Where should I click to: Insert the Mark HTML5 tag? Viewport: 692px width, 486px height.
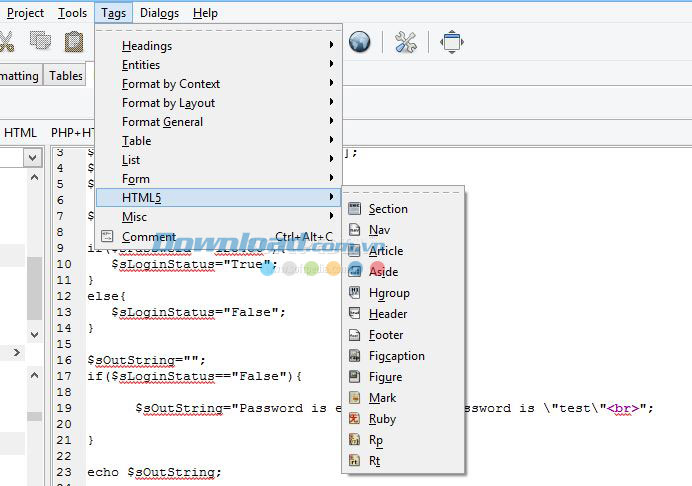coord(382,398)
